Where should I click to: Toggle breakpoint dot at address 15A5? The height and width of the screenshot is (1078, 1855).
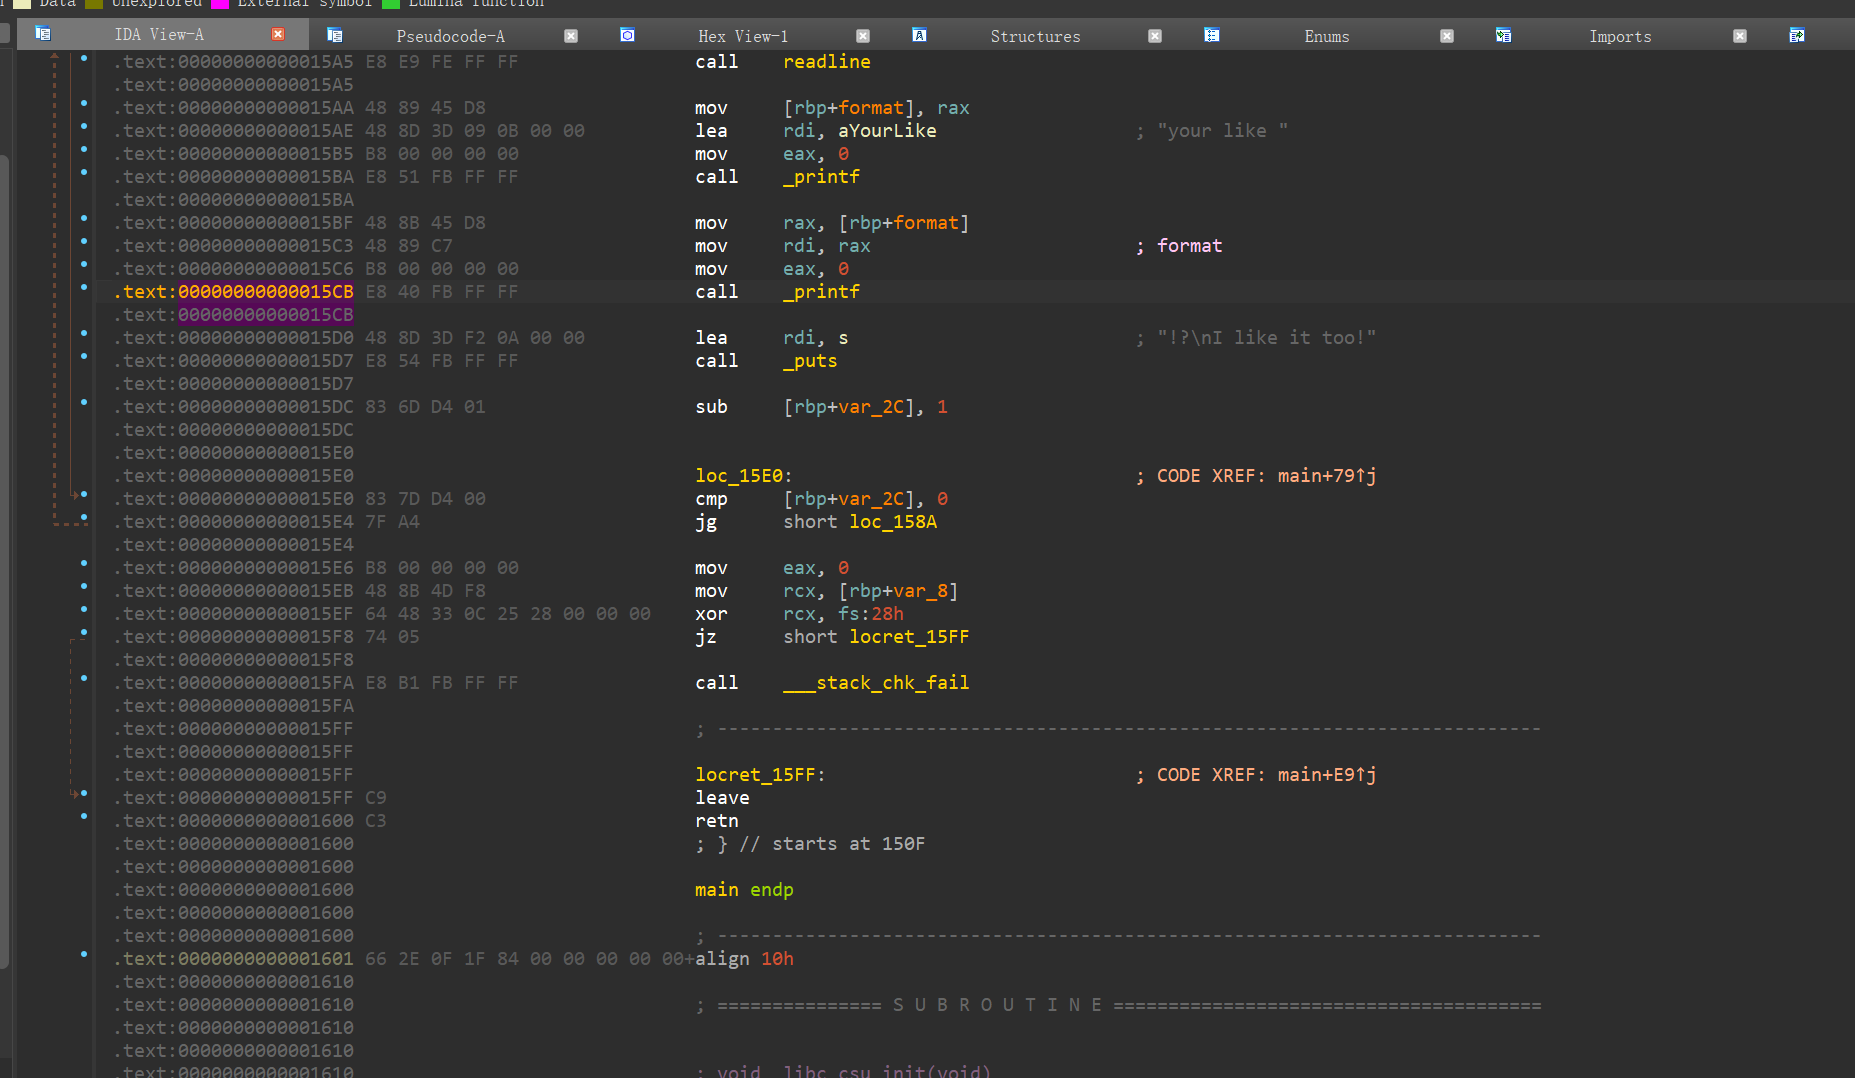84,58
